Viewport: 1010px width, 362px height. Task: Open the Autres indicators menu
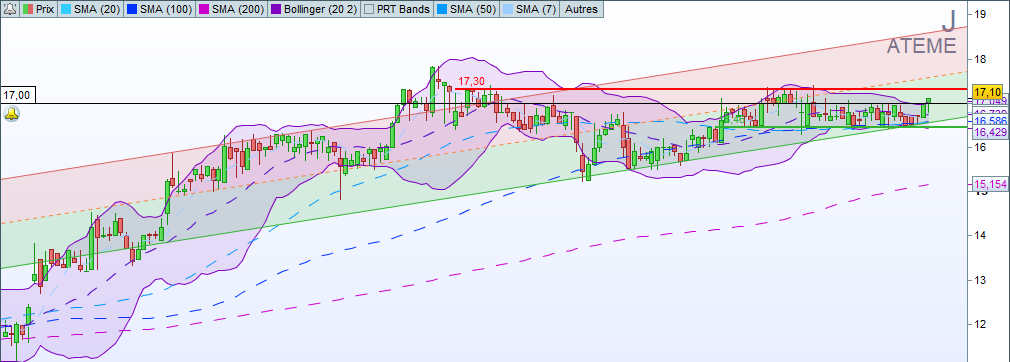582,9
